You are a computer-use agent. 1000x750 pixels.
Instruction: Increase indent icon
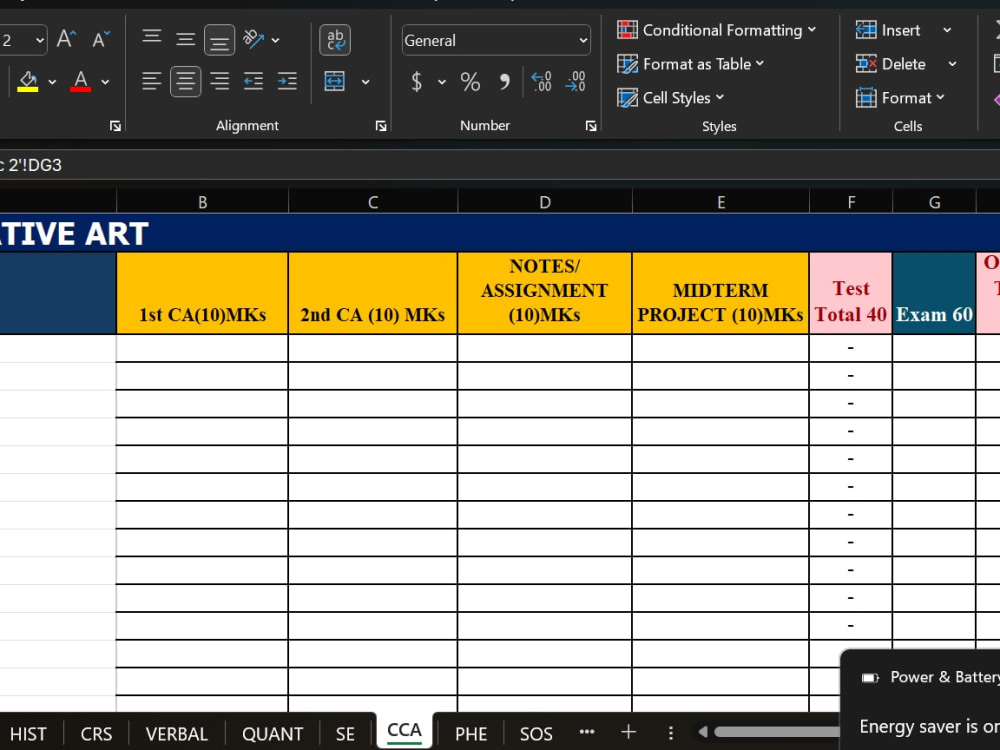(x=287, y=81)
